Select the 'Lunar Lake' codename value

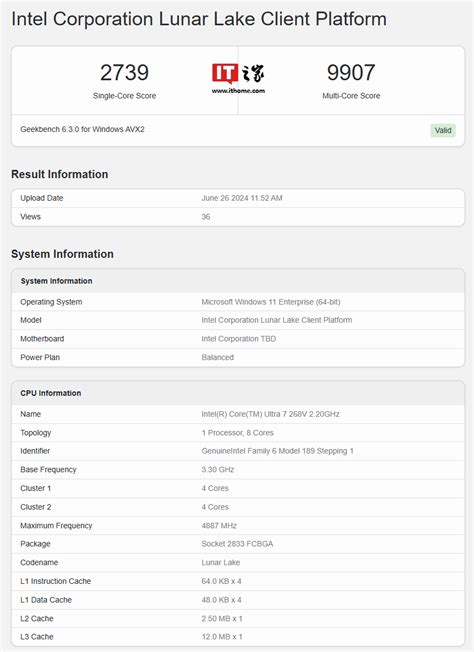pos(221,563)
